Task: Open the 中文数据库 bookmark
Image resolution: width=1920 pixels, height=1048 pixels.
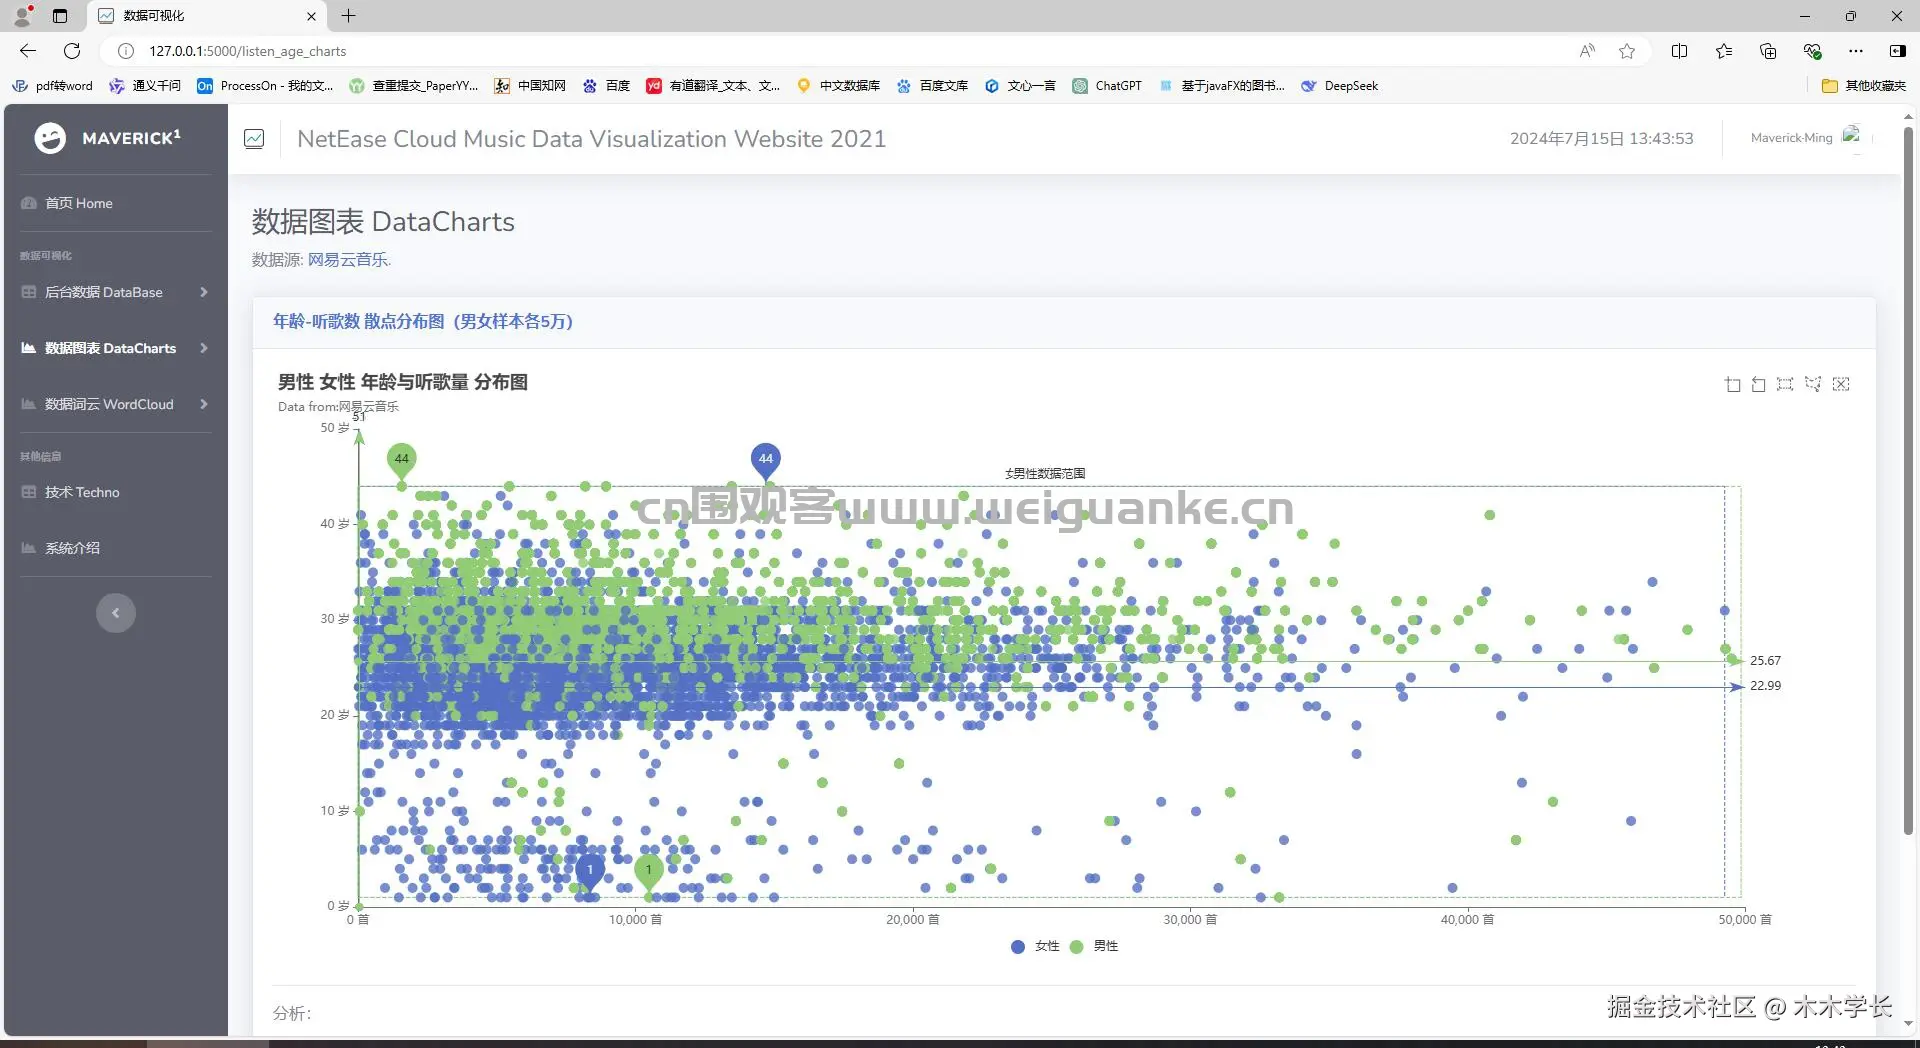Action: (x=838, y=86)
